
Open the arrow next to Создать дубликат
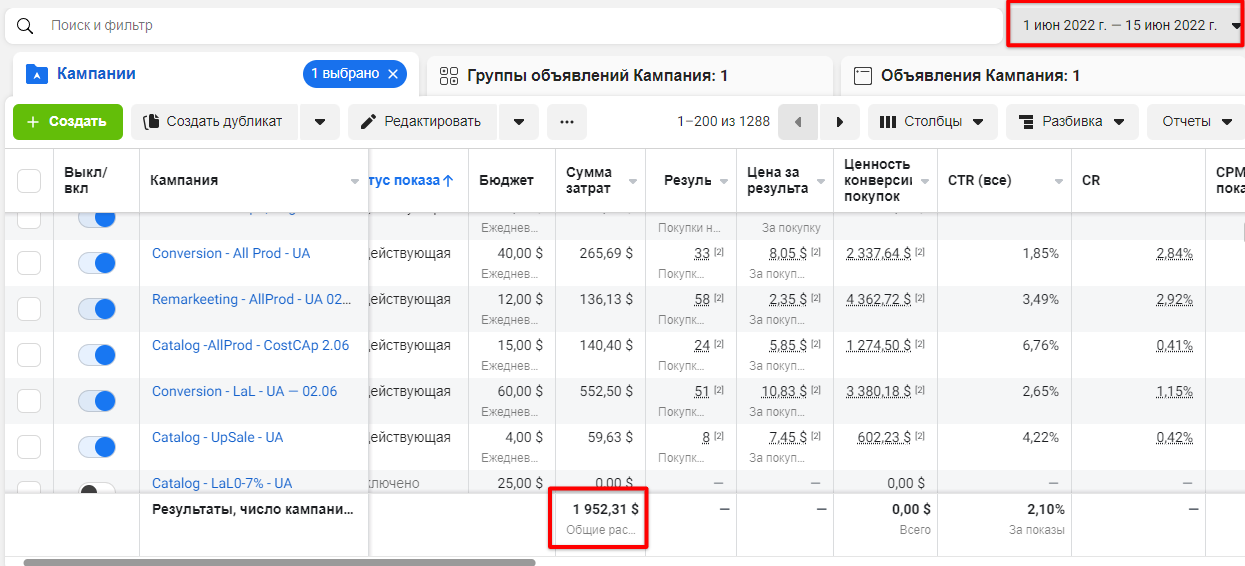coord(320,122)
